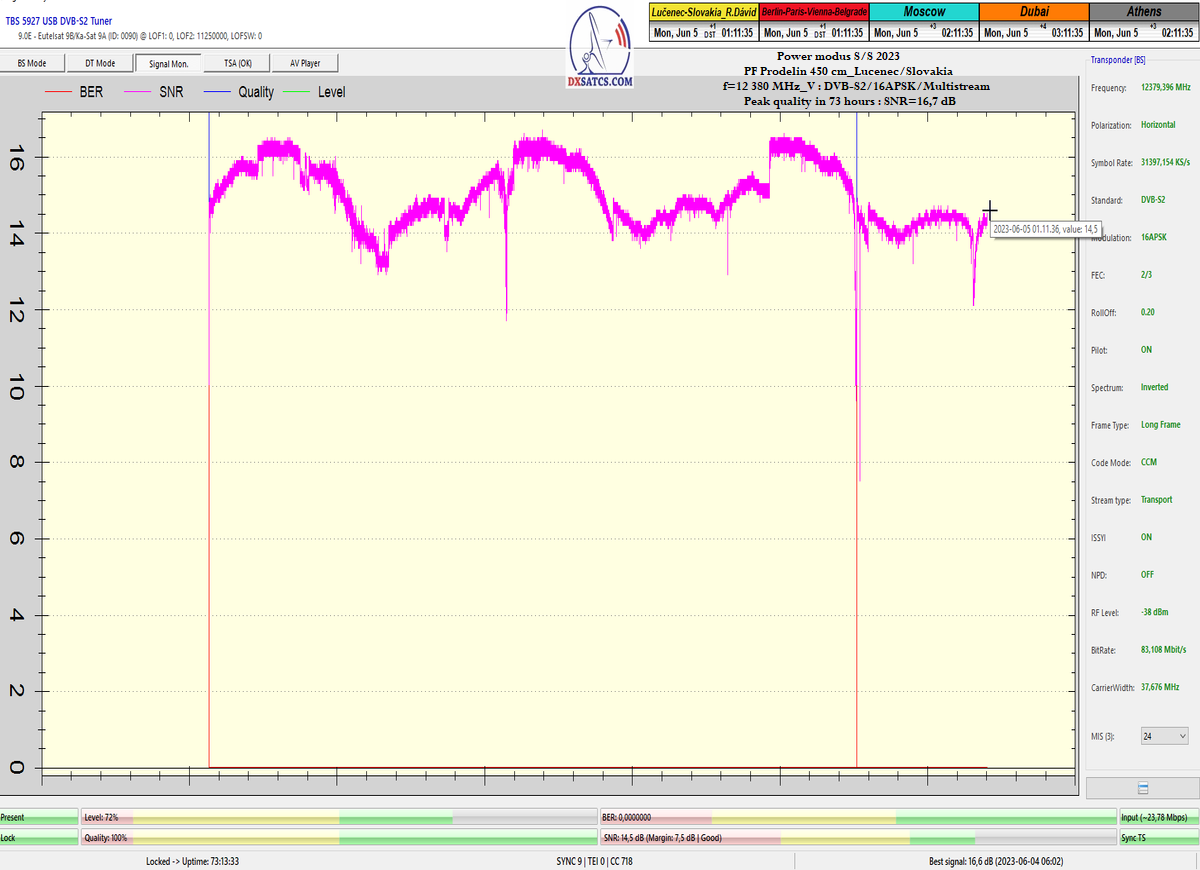
Task: Click the Sync TS status indicator
Action: [1157, 838]
